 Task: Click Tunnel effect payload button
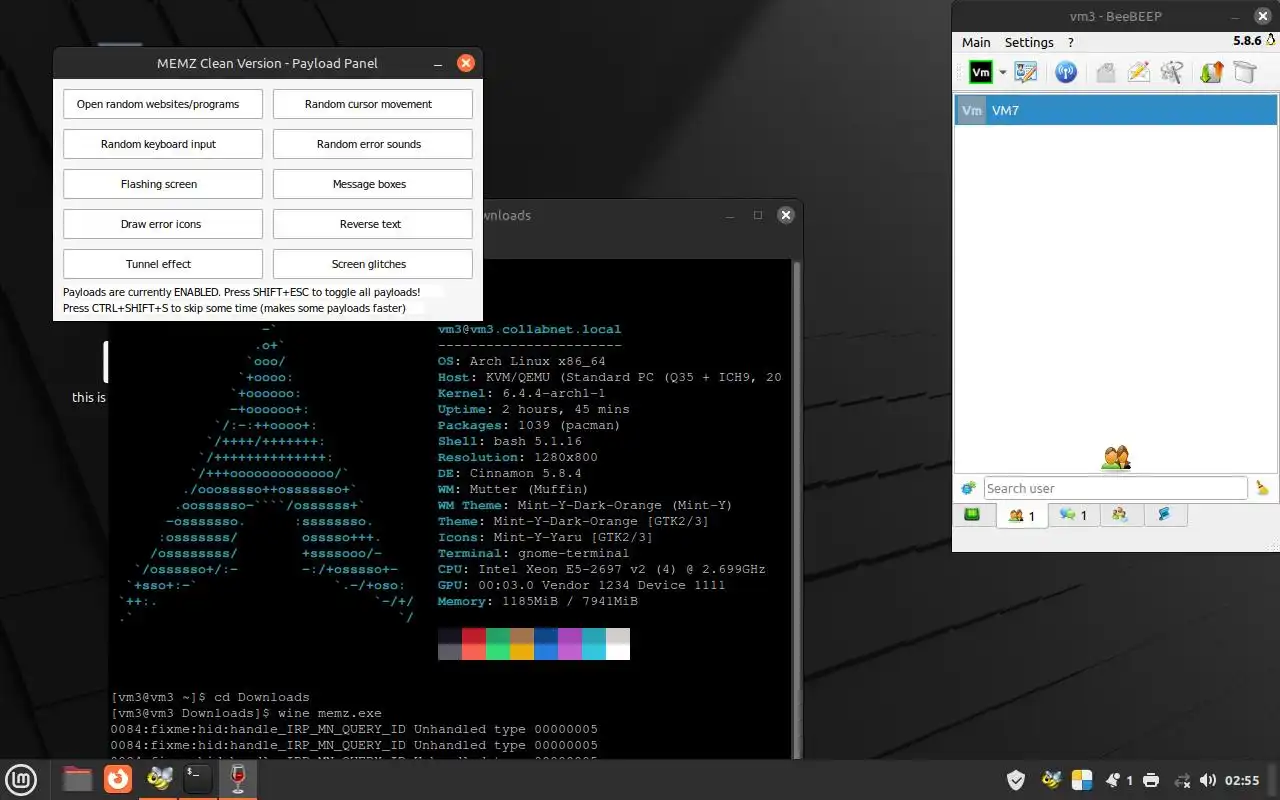click(163, 264)
